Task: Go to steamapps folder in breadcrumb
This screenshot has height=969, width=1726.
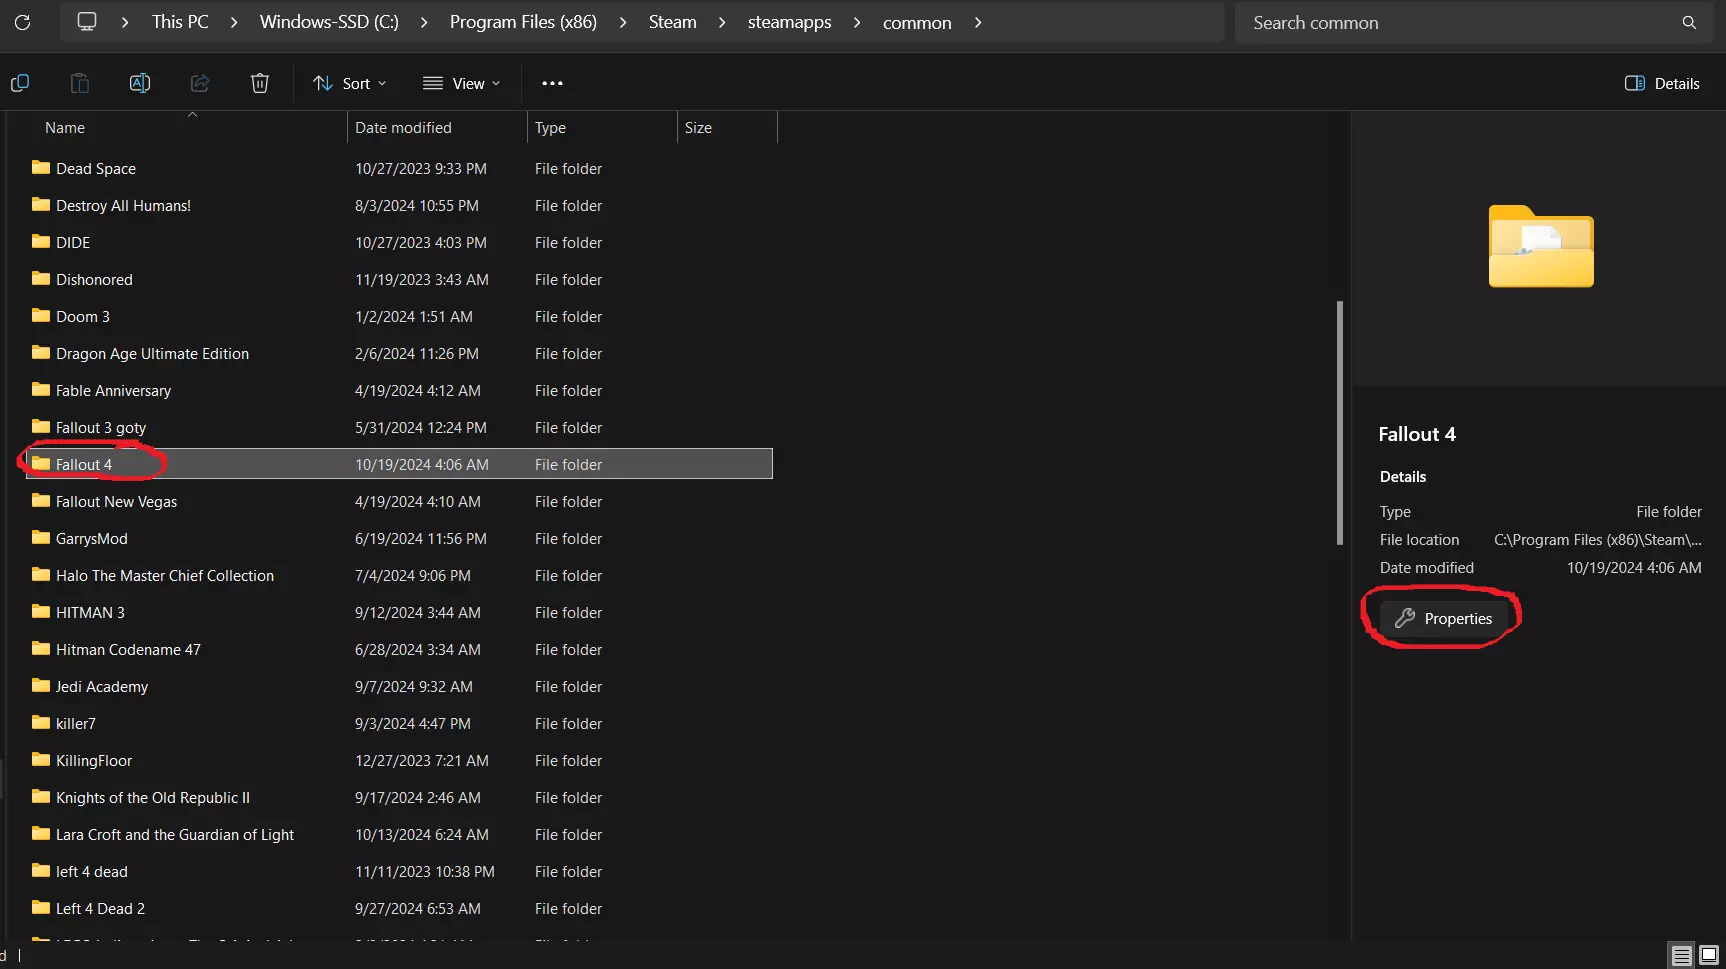Action: (790, 22)
